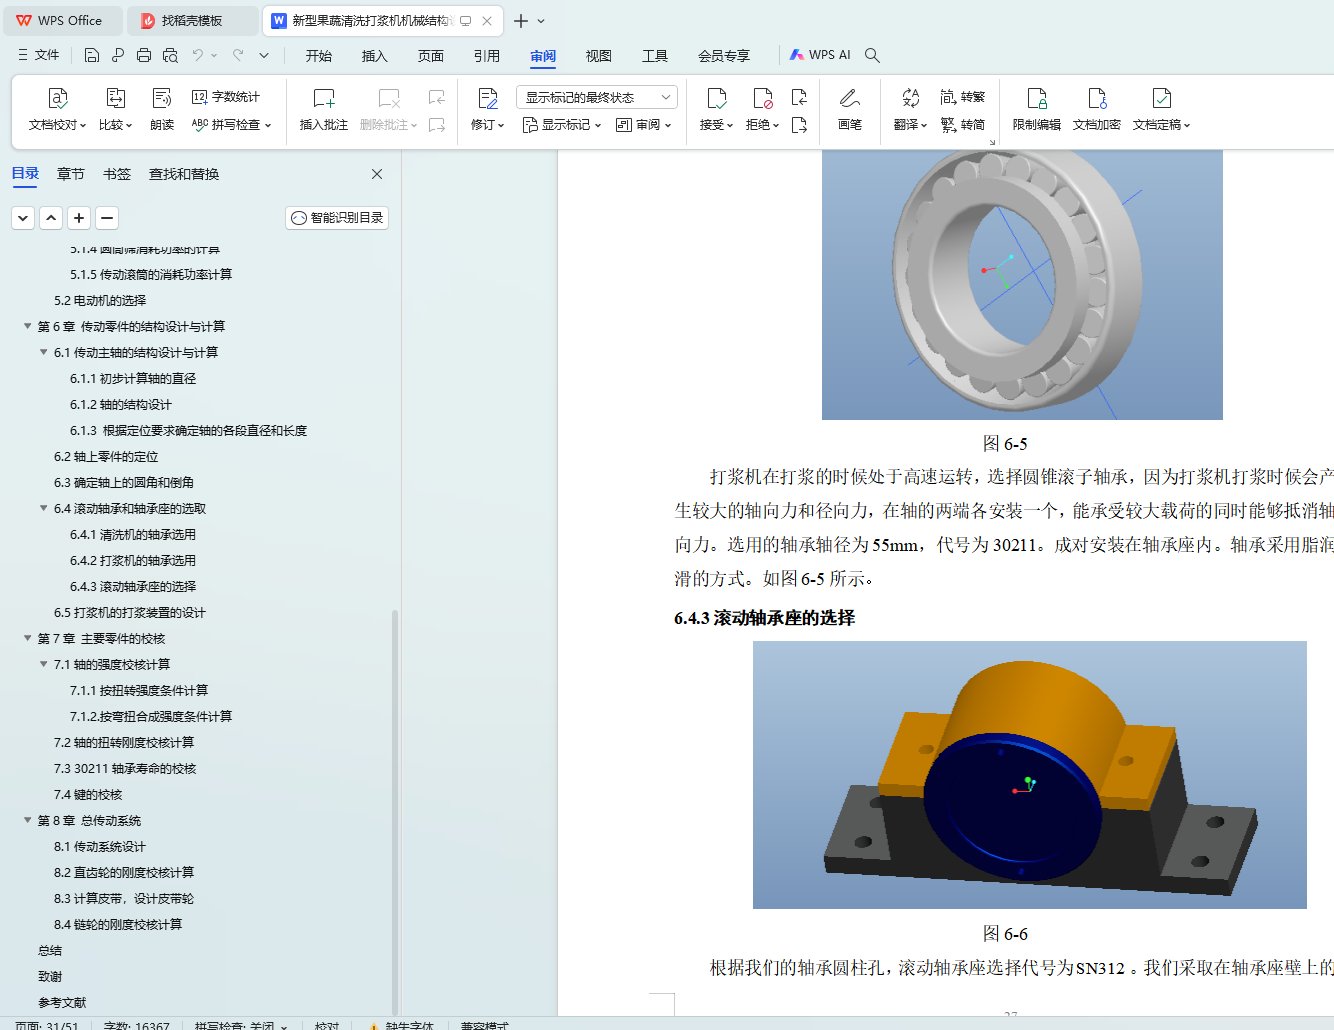Select the 画笔 pen tool
This screenshot has height=1030, width=1334.
[x=850, y=109]
